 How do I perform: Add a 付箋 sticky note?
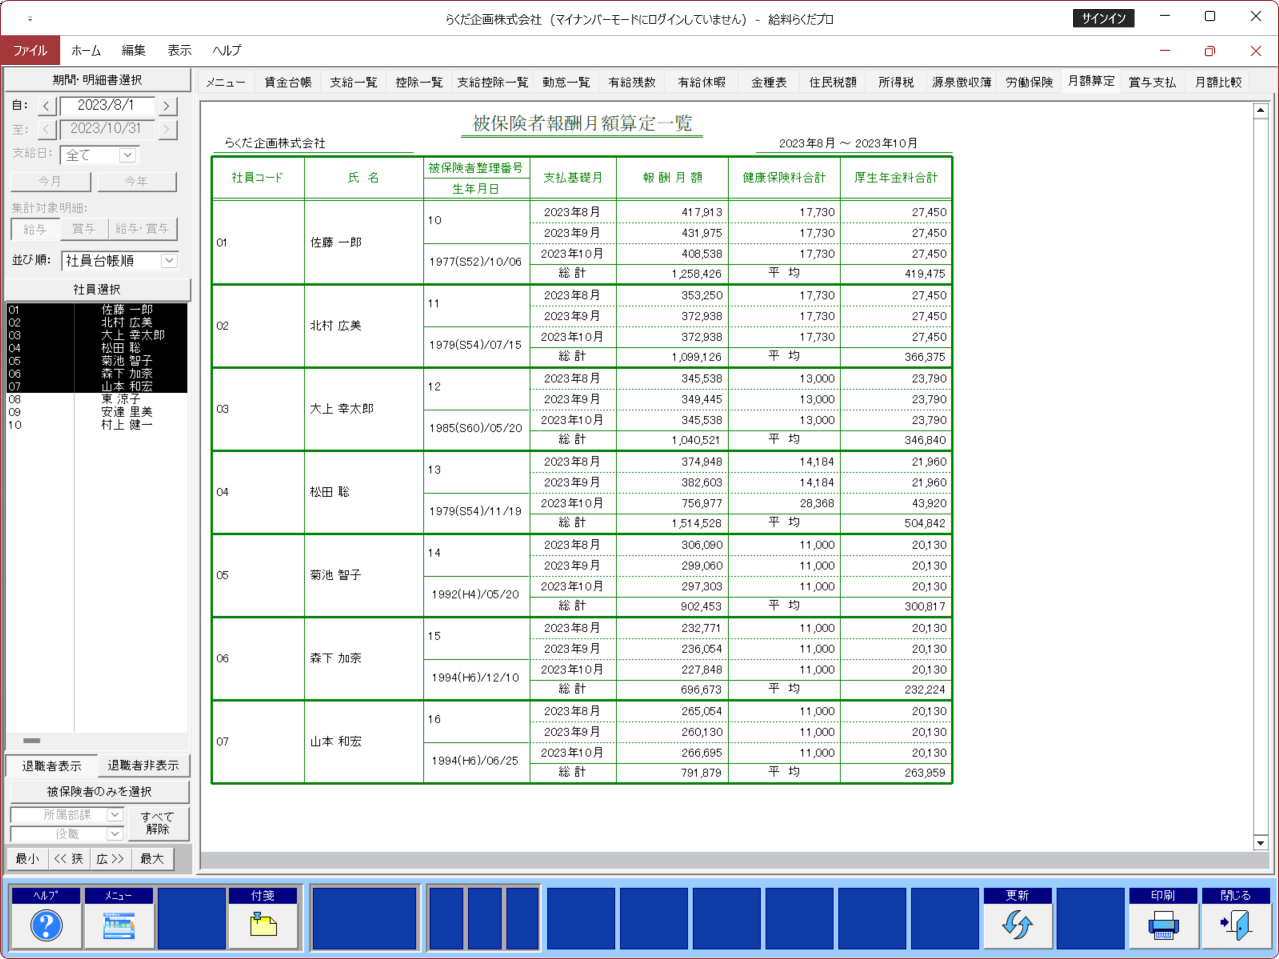point(263,918)
